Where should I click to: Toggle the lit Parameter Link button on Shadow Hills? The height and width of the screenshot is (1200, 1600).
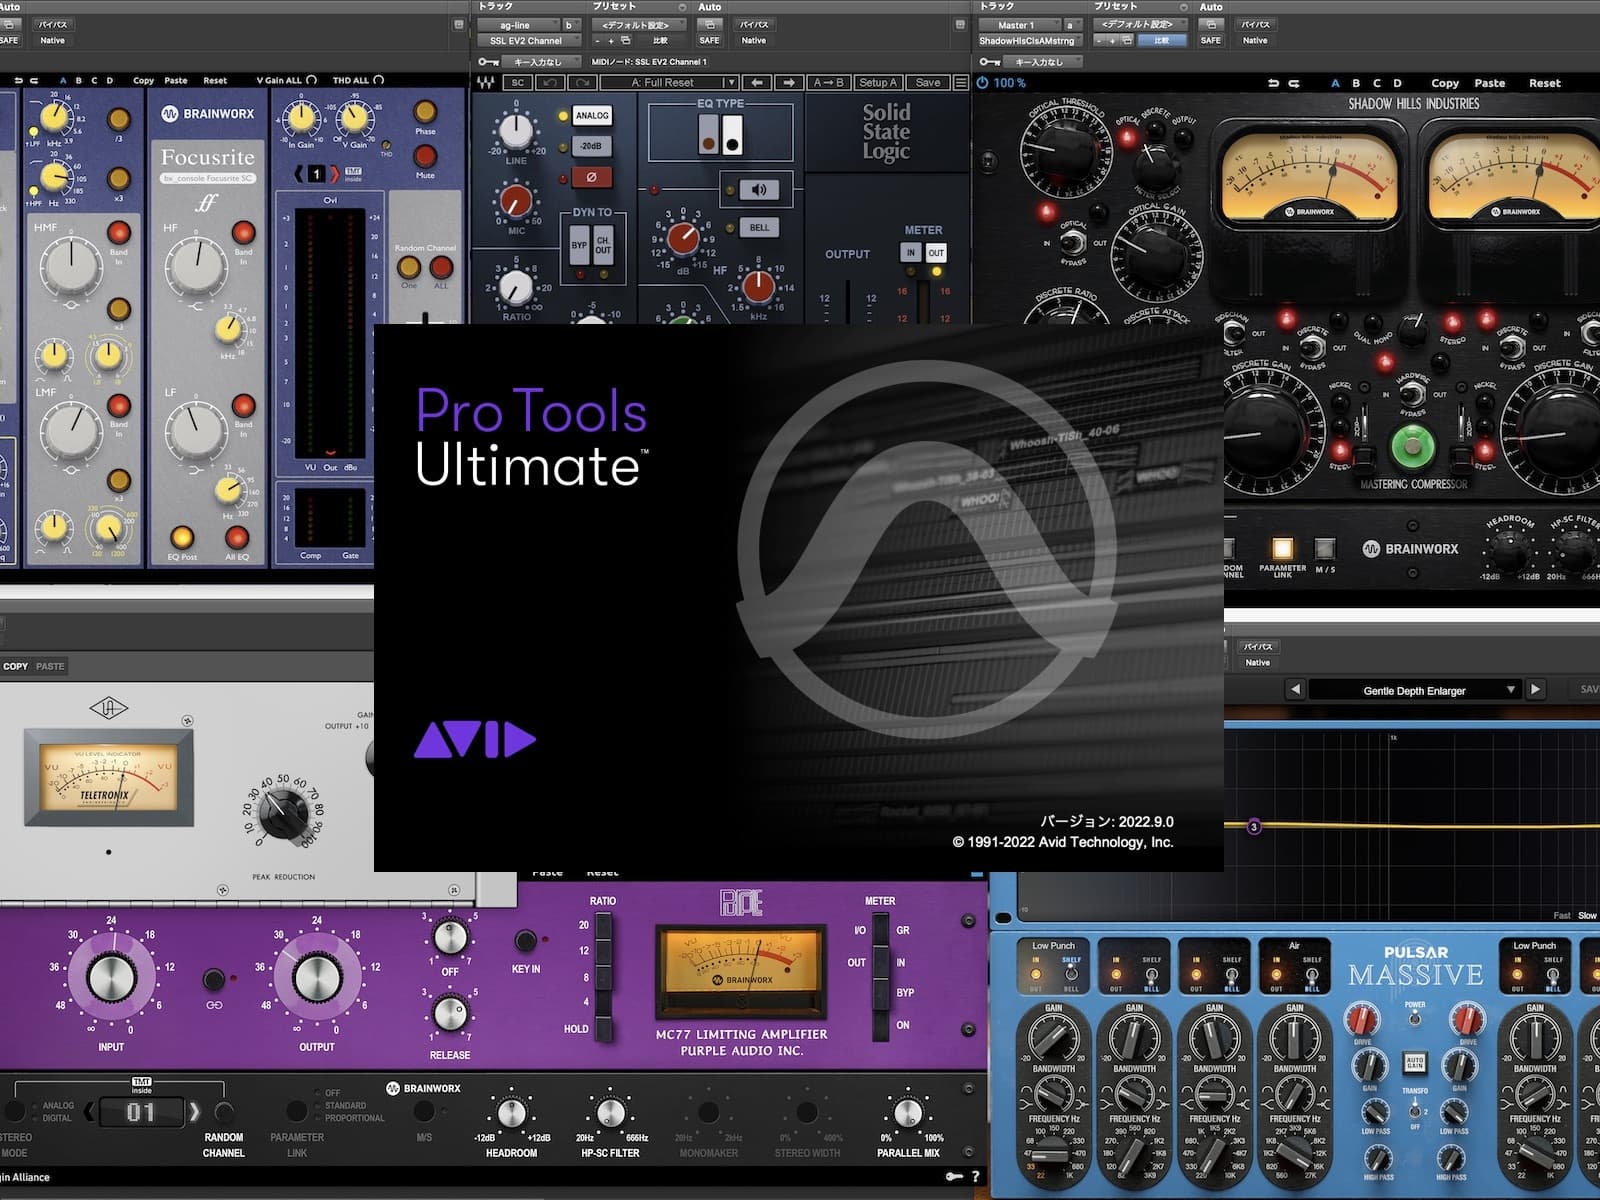pyautogui.click(x=1282, y=549)
